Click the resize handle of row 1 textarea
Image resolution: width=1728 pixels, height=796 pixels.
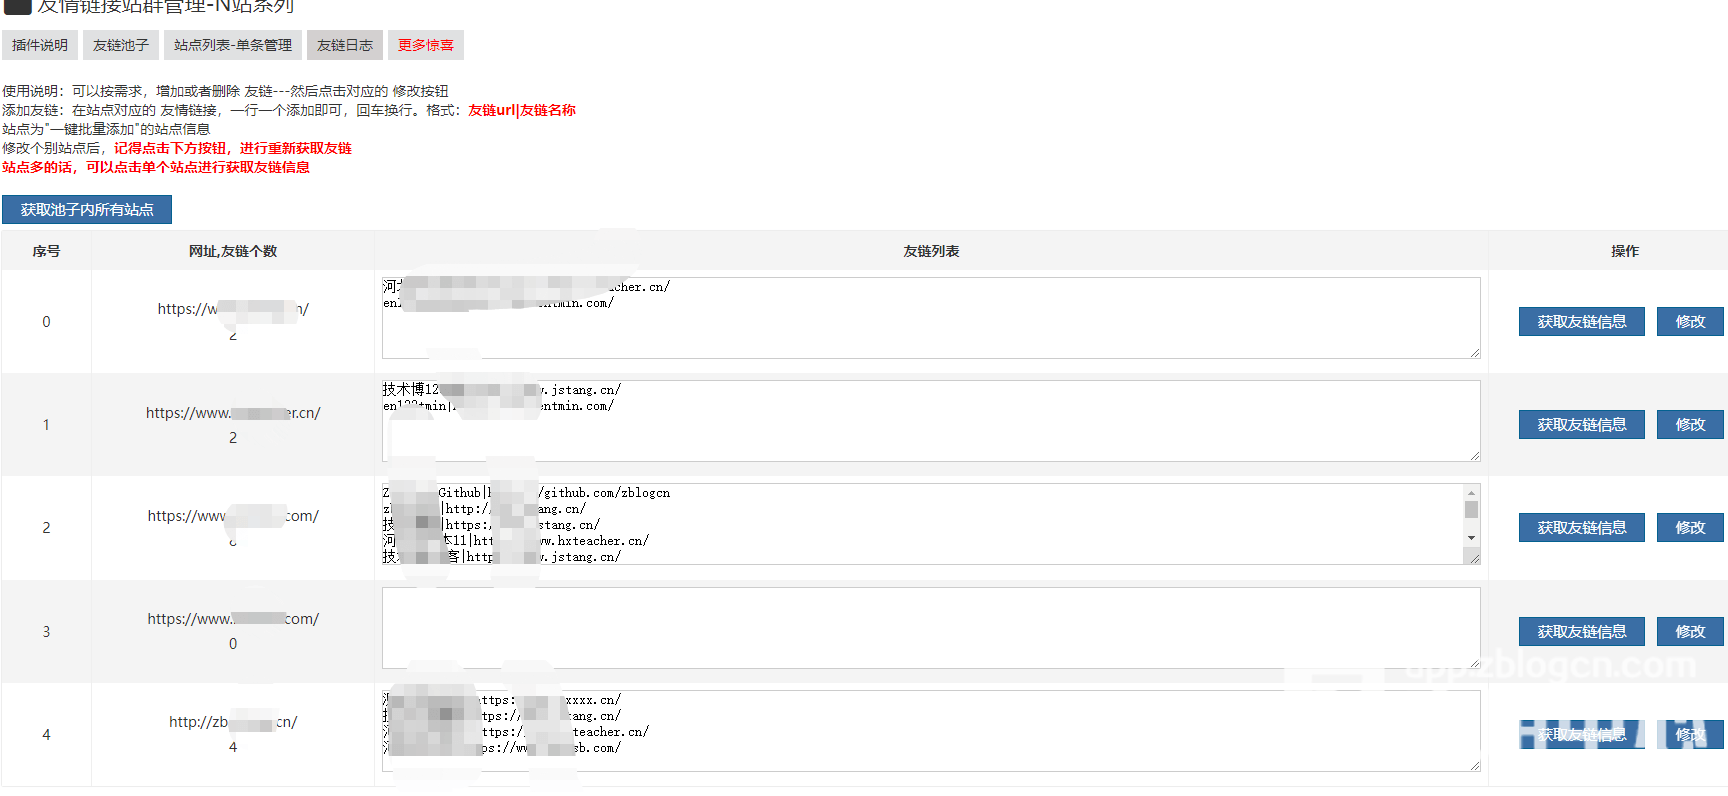1475,456
